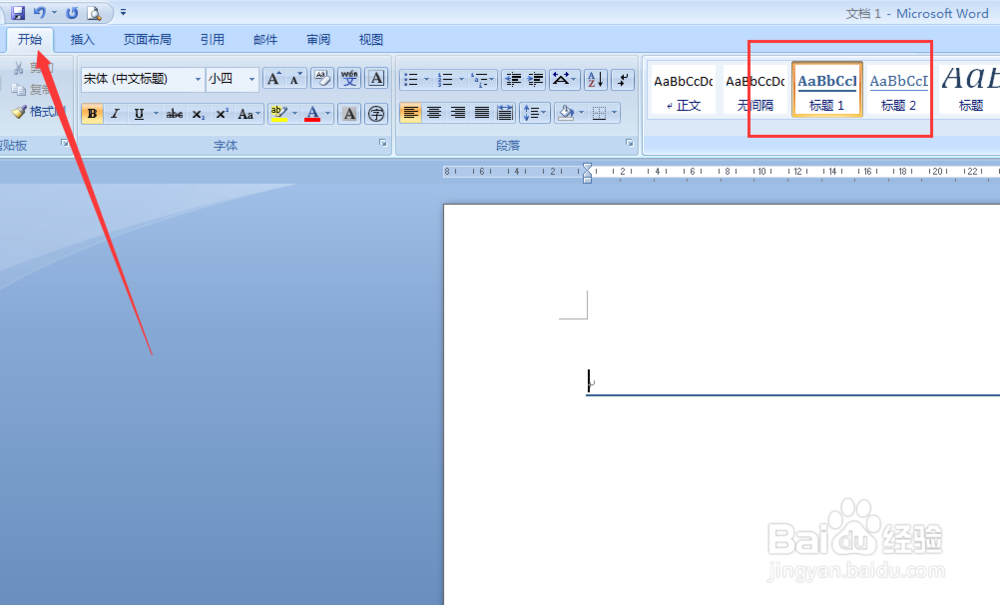1000x605 pixels.
Task: Click the Format Painter button
Action: 38,112
